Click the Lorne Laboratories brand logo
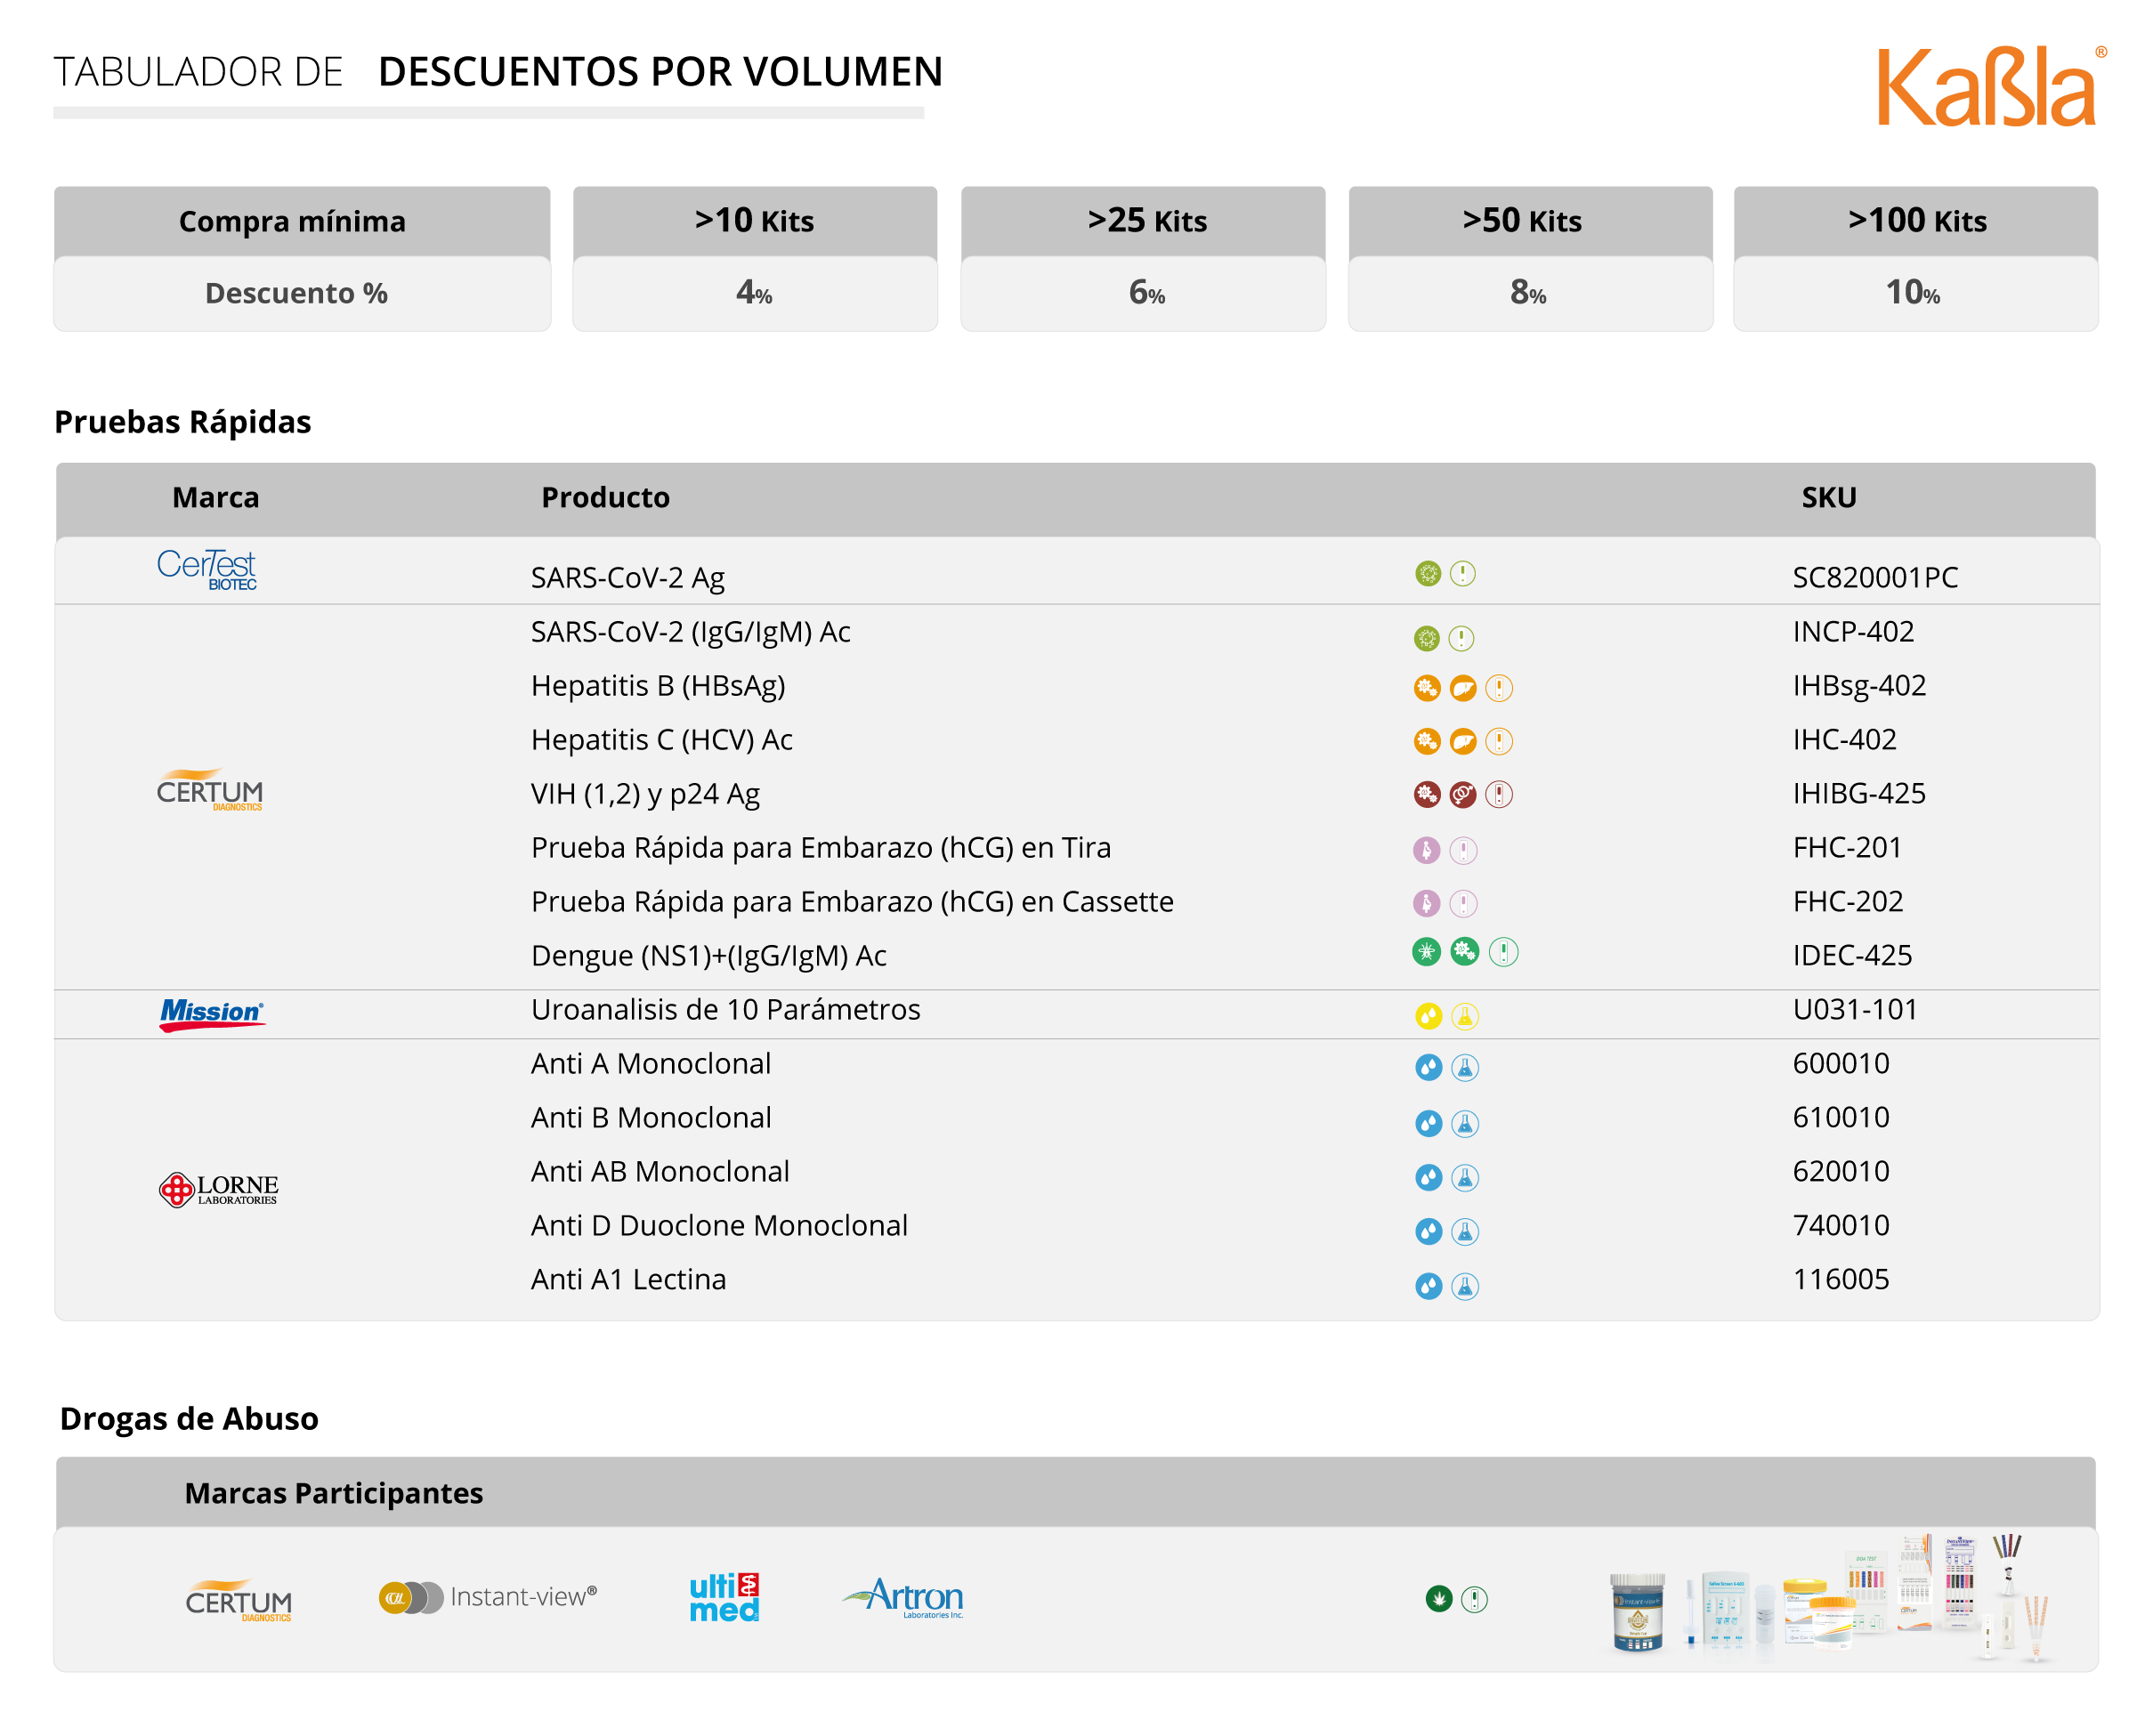 point(218,1189)
